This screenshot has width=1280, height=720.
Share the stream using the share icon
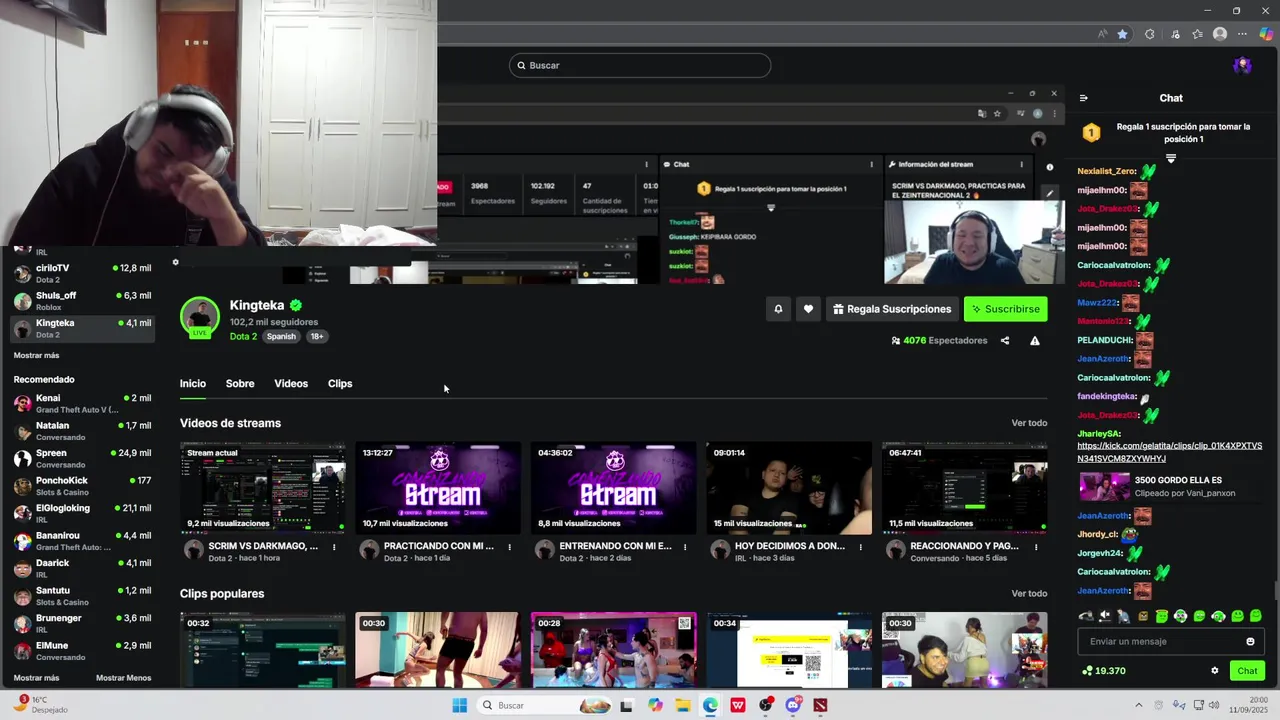point(1005,341)
